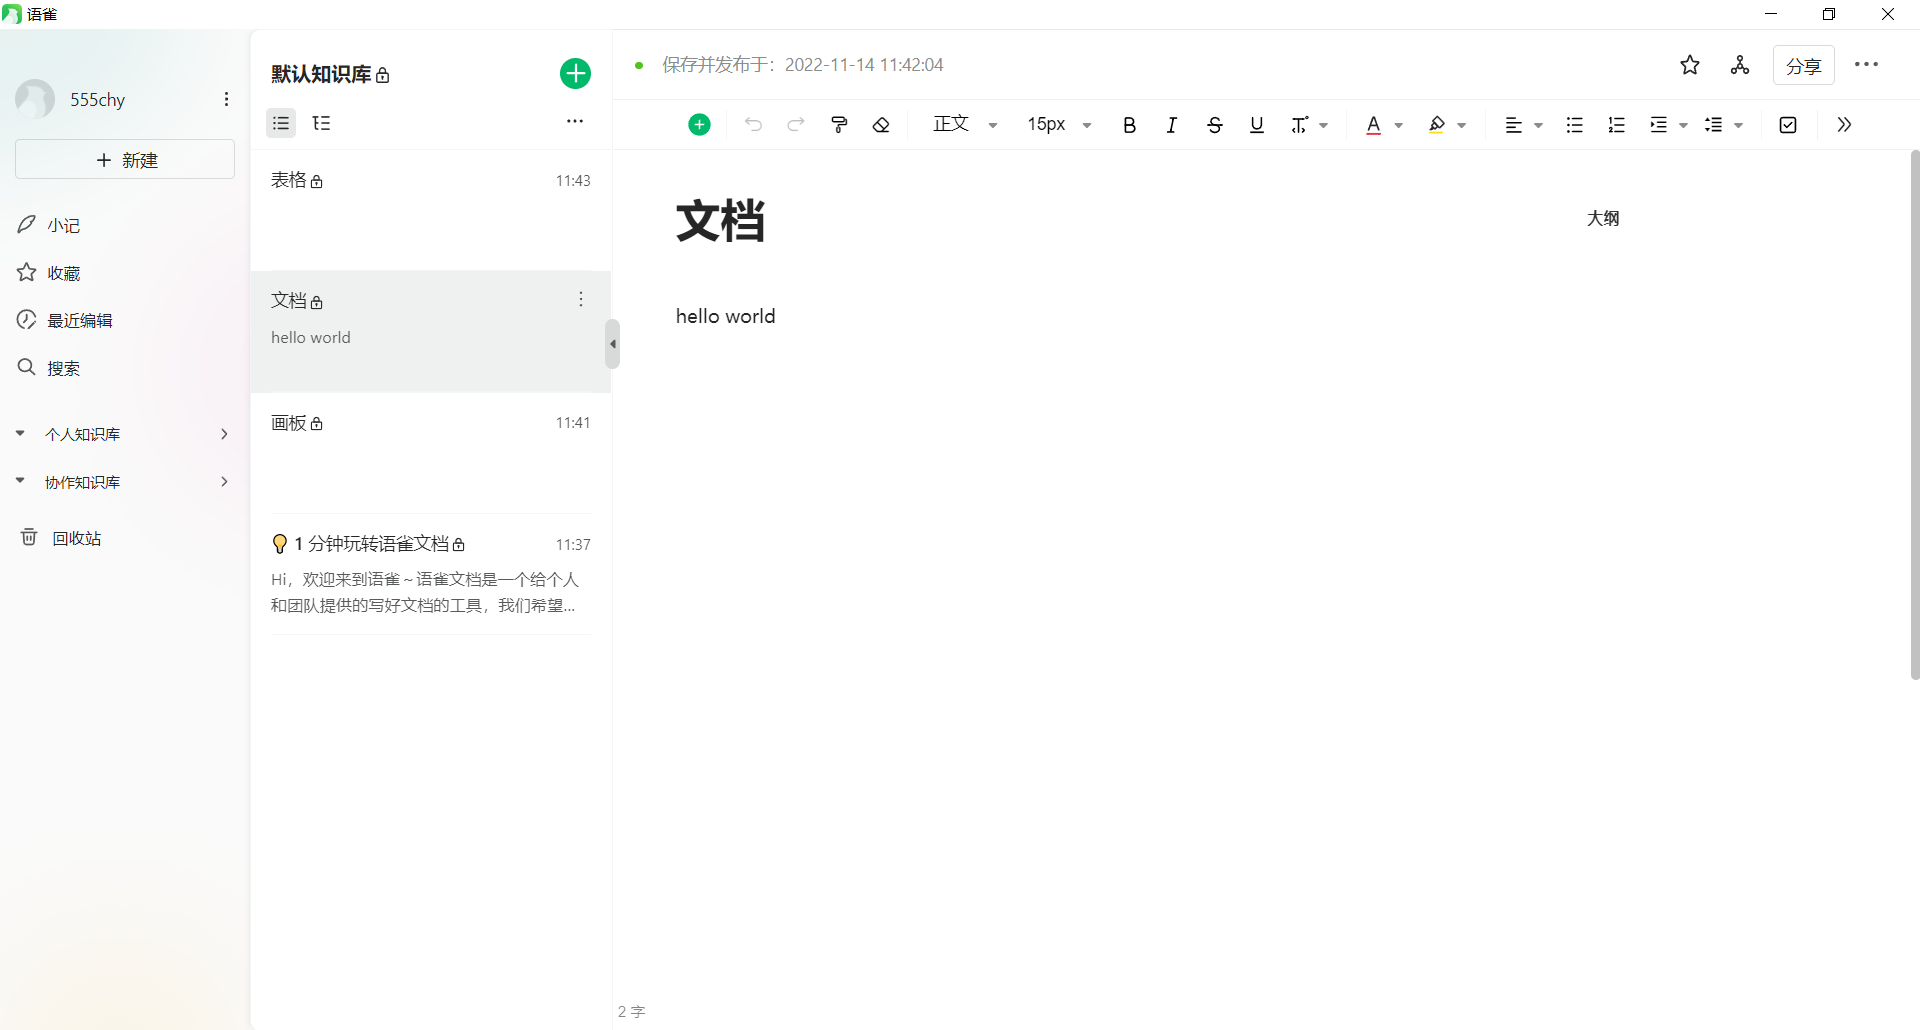Redo the last action
This screenshot has height=1030, width=1920.
click(x=796, y=125)
